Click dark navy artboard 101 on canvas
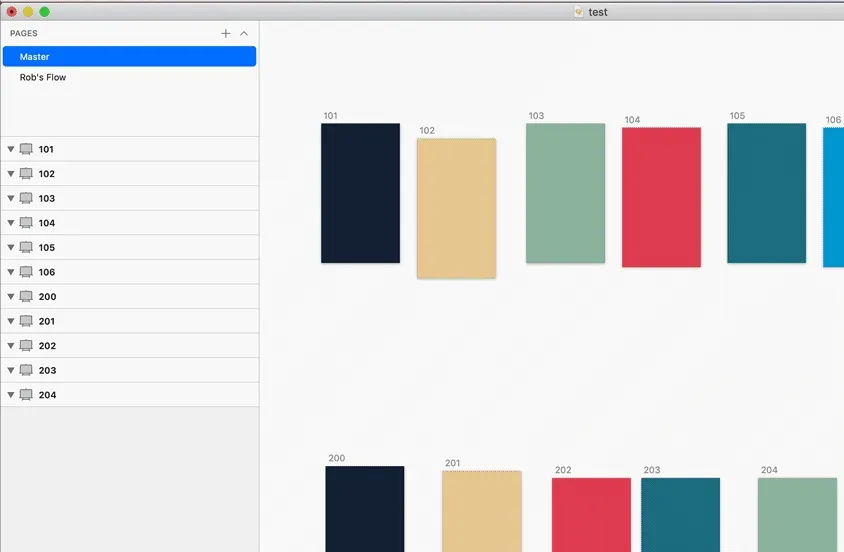Screen dimensions: 844x552 361,193
